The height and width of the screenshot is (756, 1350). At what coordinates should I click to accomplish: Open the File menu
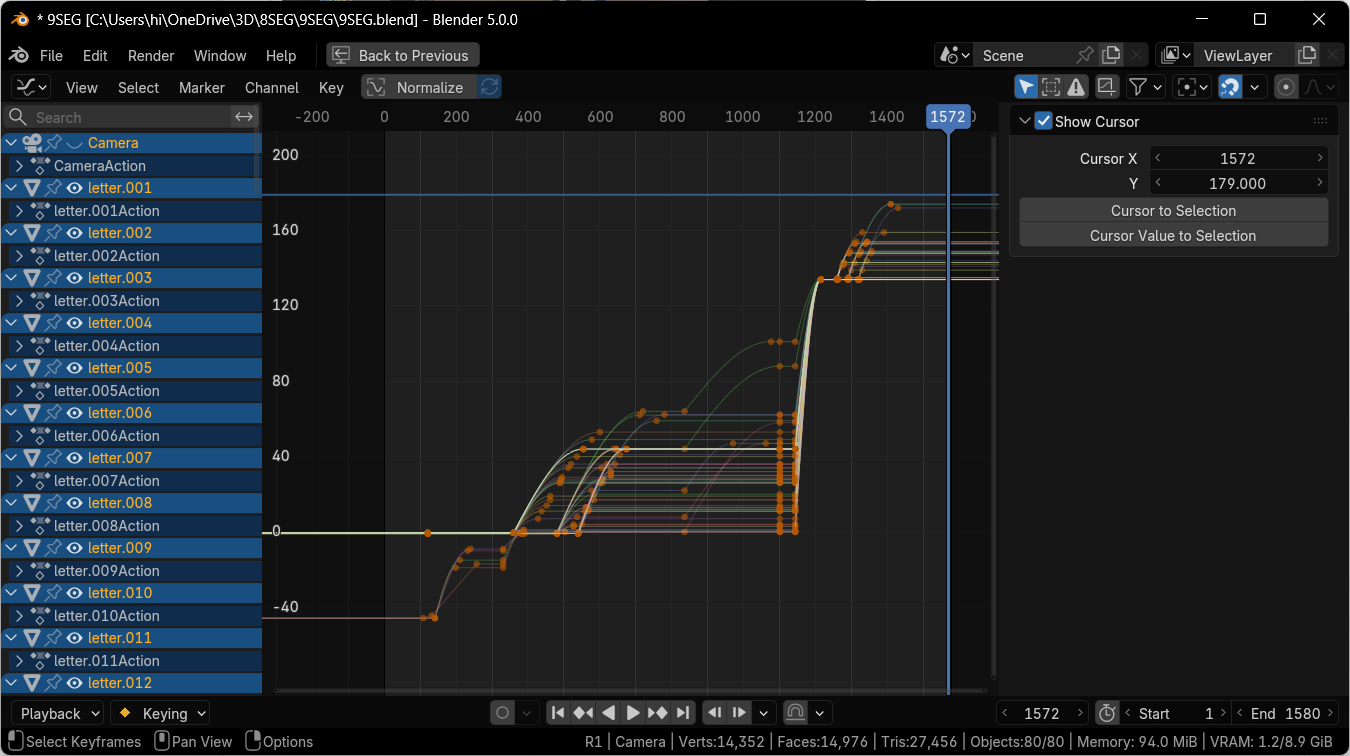click(x=51, y=56)
